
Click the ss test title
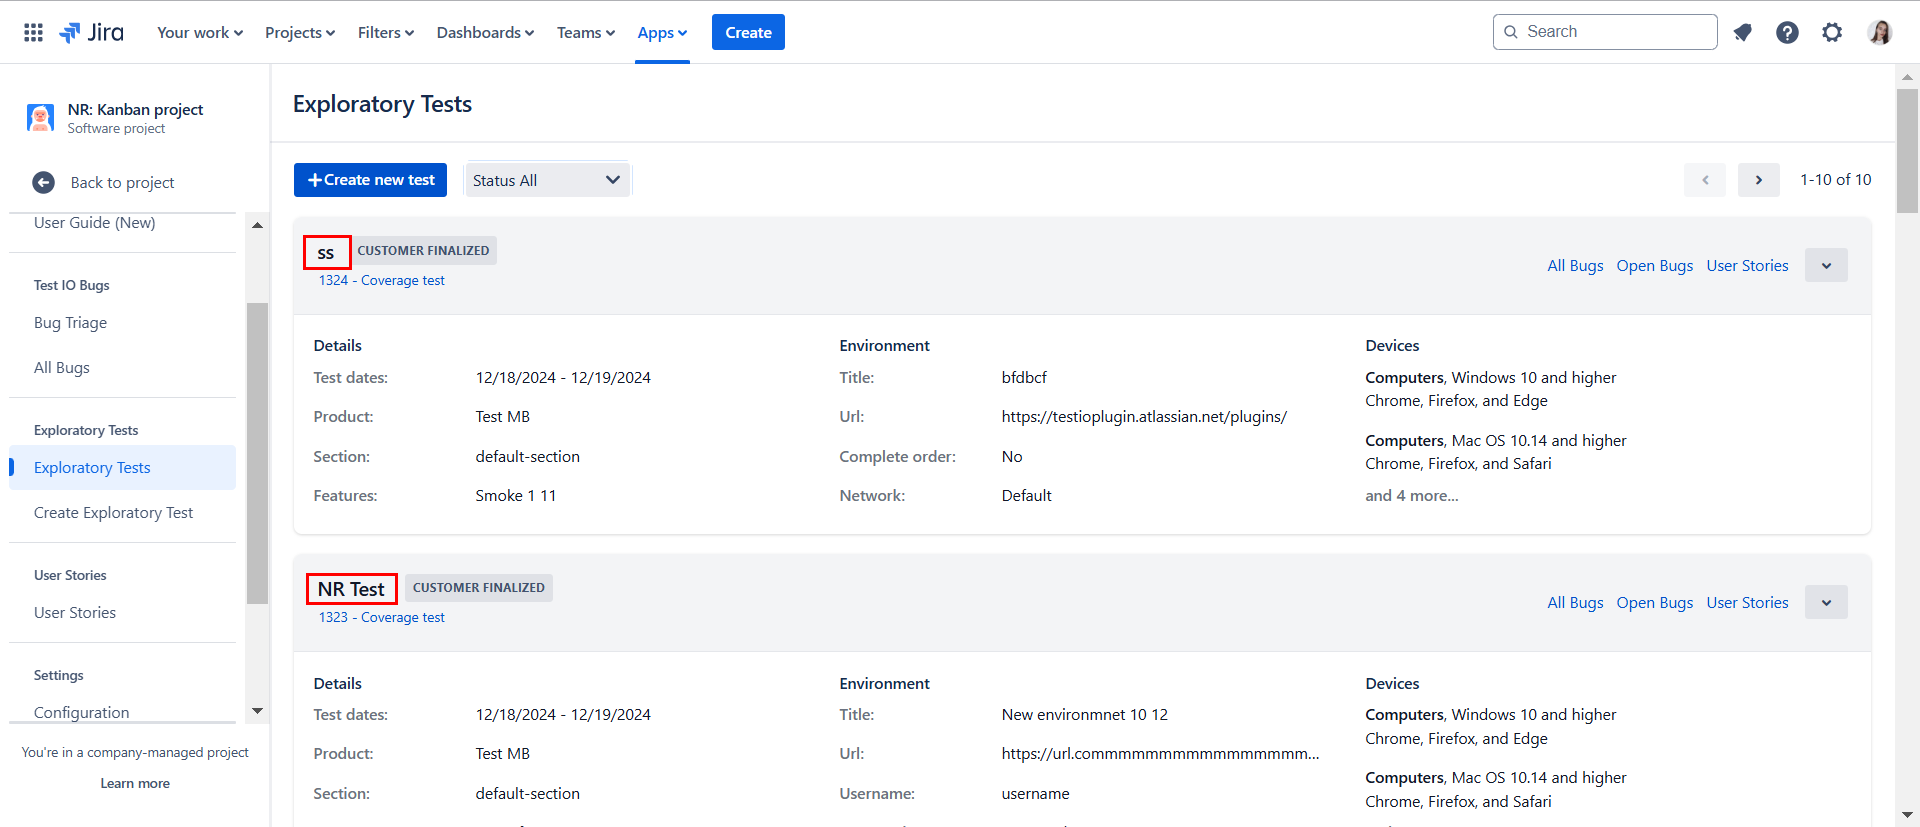[x=326, y=253]
